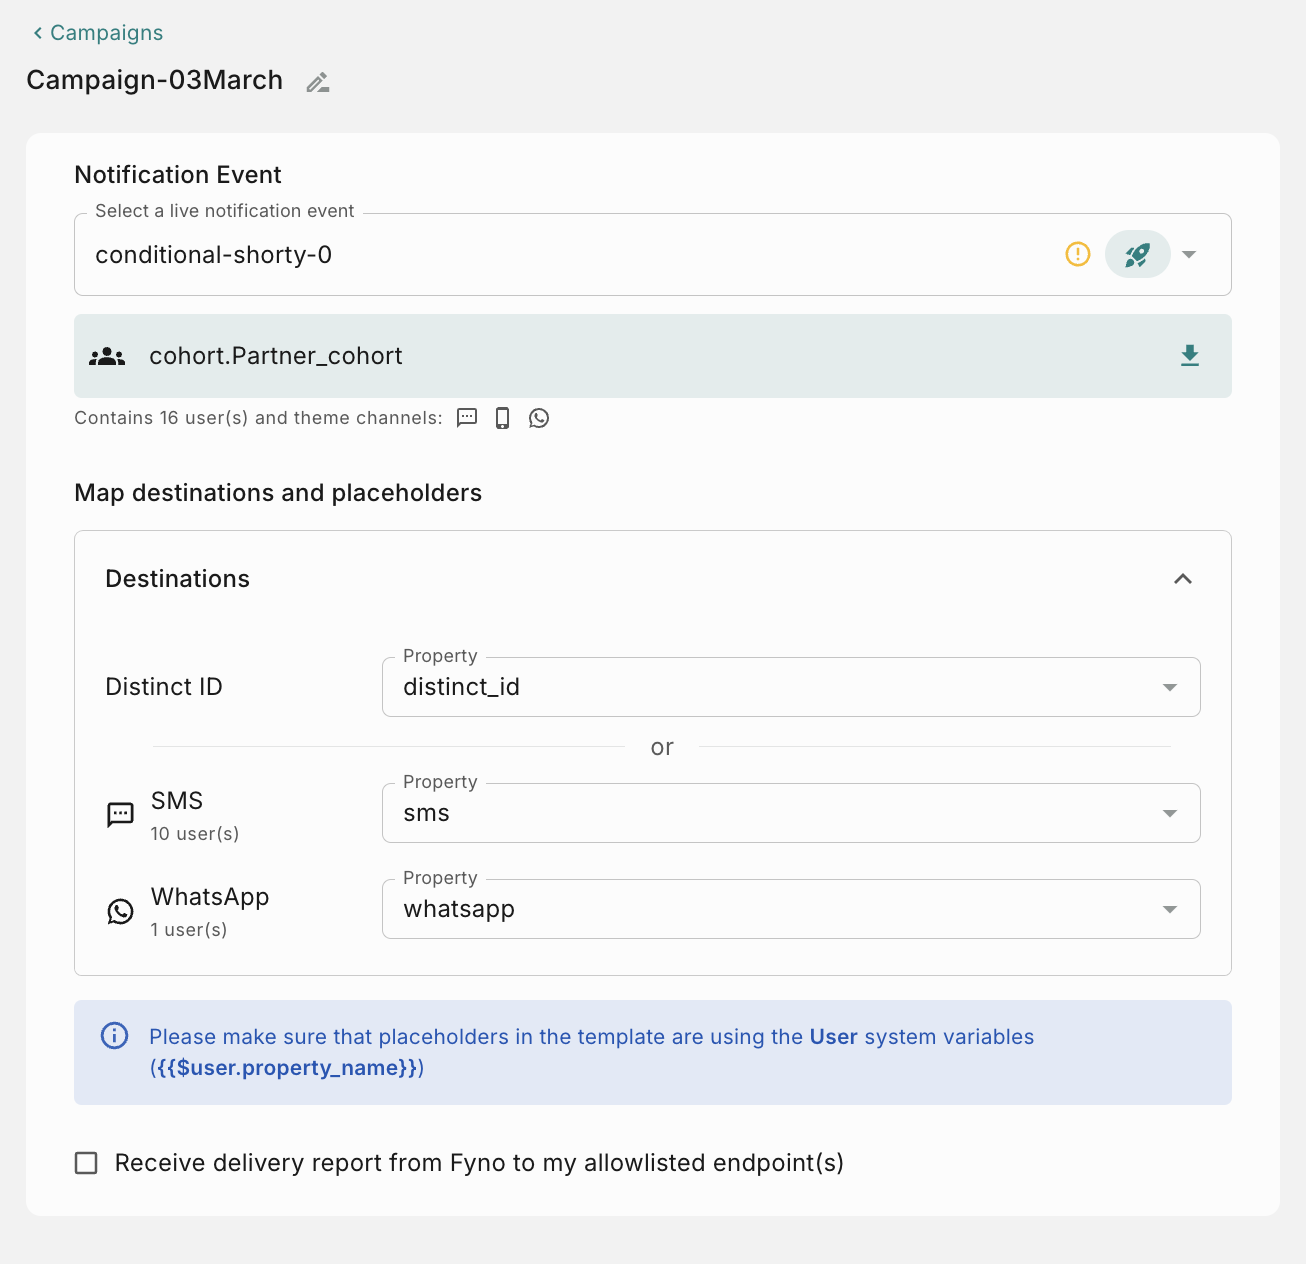Click the mobile push channel icon
This screenshot has height=1264, width=1306.
[x=502, y=418]
